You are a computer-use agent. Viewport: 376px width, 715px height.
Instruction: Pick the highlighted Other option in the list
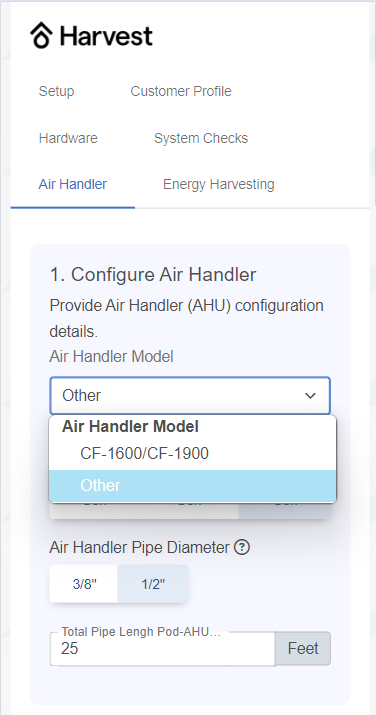pos(192,485)
